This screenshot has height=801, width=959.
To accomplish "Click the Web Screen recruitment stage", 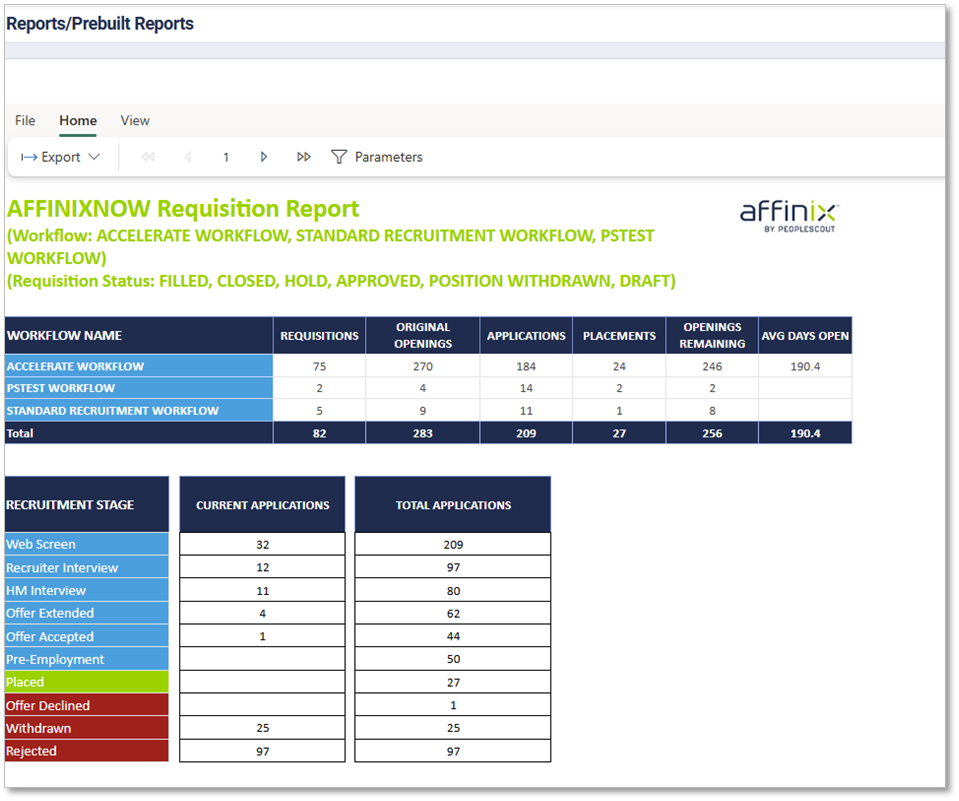I will [41, 544].
